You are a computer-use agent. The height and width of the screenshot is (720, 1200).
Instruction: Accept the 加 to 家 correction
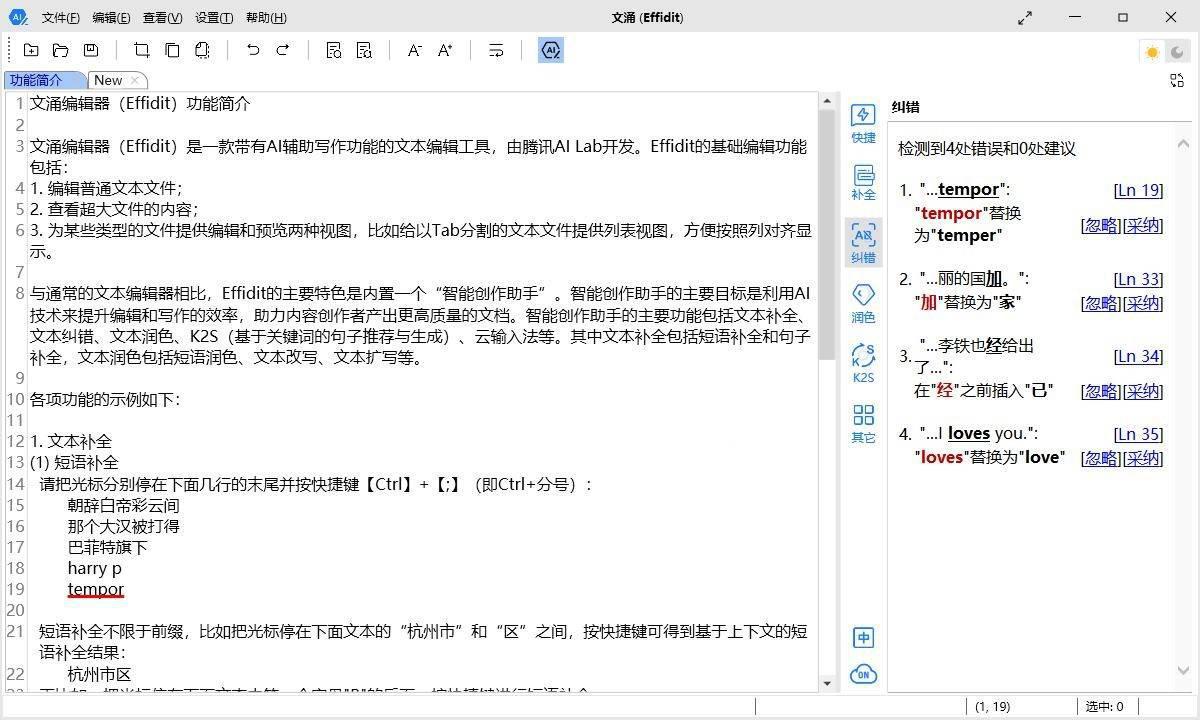point(1143,303)
